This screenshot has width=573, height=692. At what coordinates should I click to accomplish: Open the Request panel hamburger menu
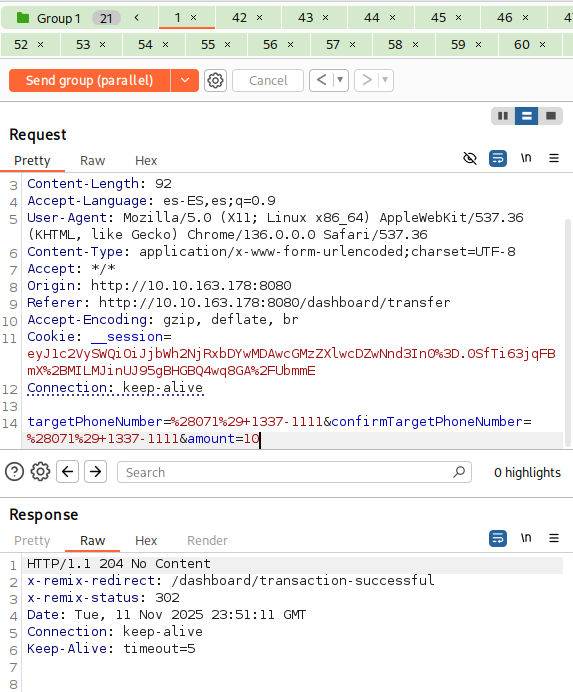[554, 158]
